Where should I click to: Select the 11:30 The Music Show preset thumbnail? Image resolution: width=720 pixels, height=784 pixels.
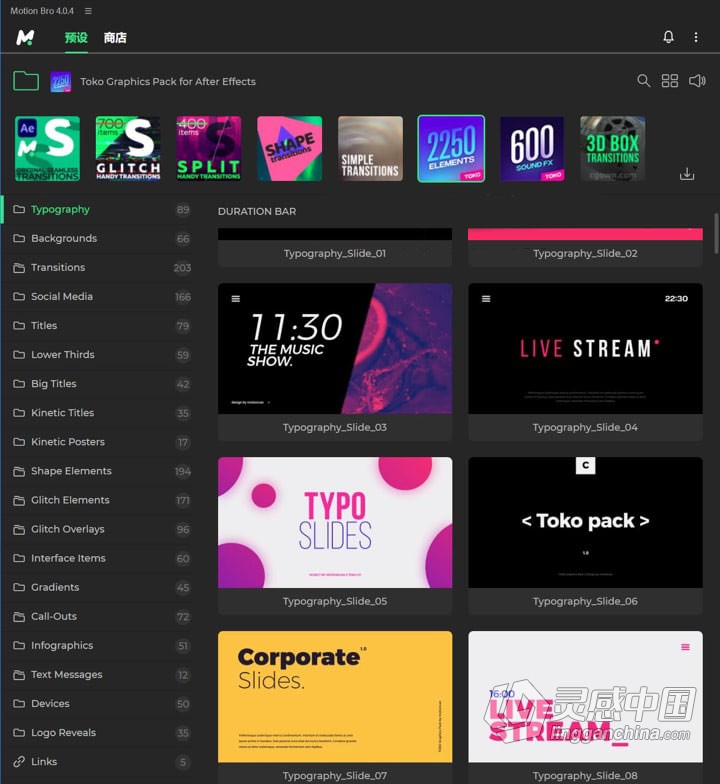(335, 348)
